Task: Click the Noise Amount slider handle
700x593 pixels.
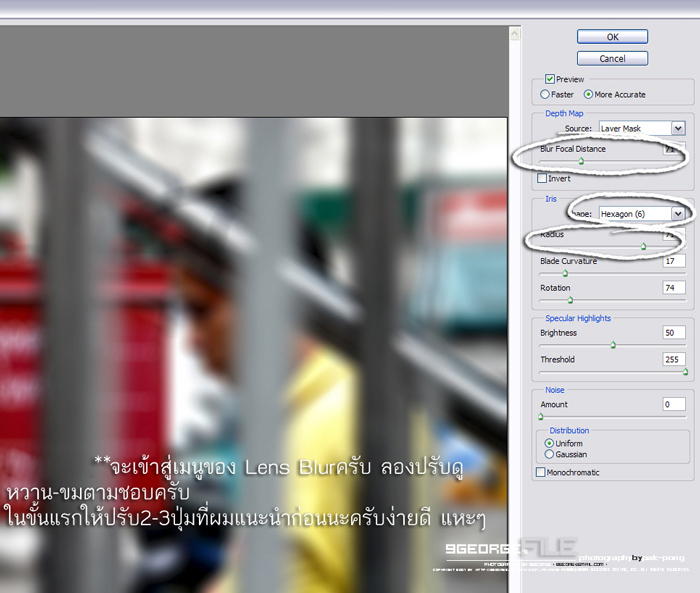Action: pyautogui.click(x=541, y=417)
